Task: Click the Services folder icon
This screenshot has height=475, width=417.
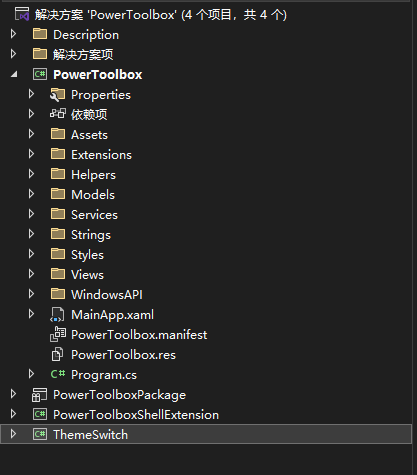Action: coord(58,214)
